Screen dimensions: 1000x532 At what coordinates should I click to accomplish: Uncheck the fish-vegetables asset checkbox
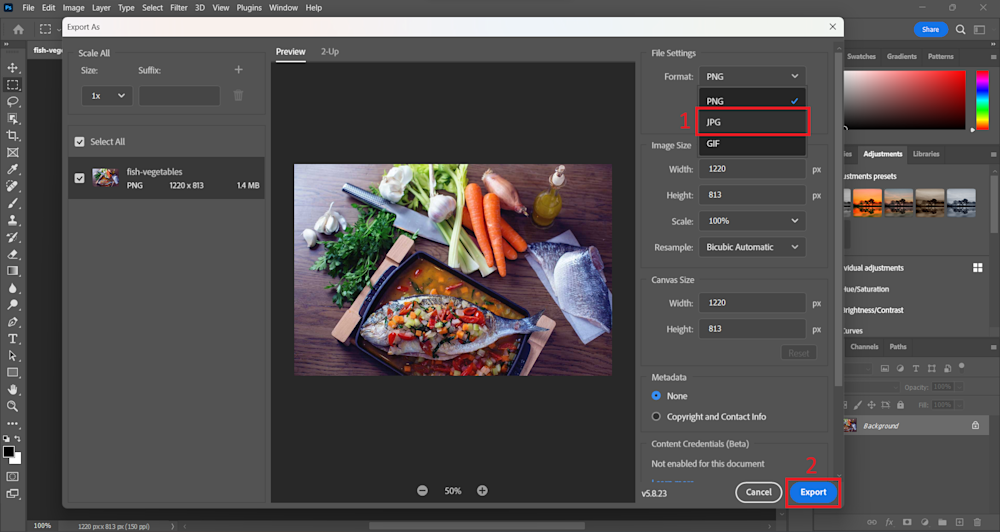(x=80, y=178)
